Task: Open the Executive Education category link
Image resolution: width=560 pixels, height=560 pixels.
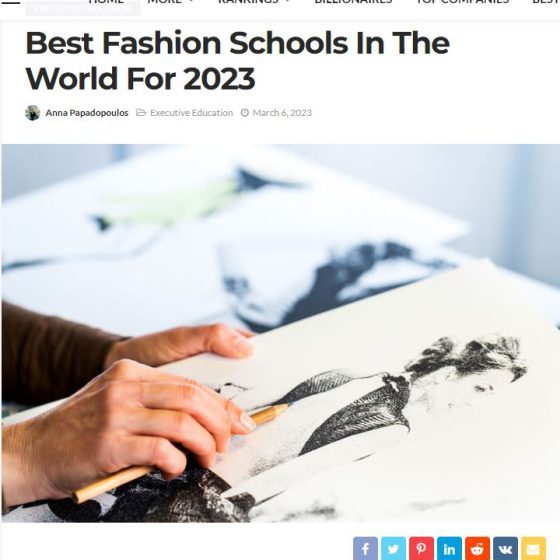Action: coord(191,113)
